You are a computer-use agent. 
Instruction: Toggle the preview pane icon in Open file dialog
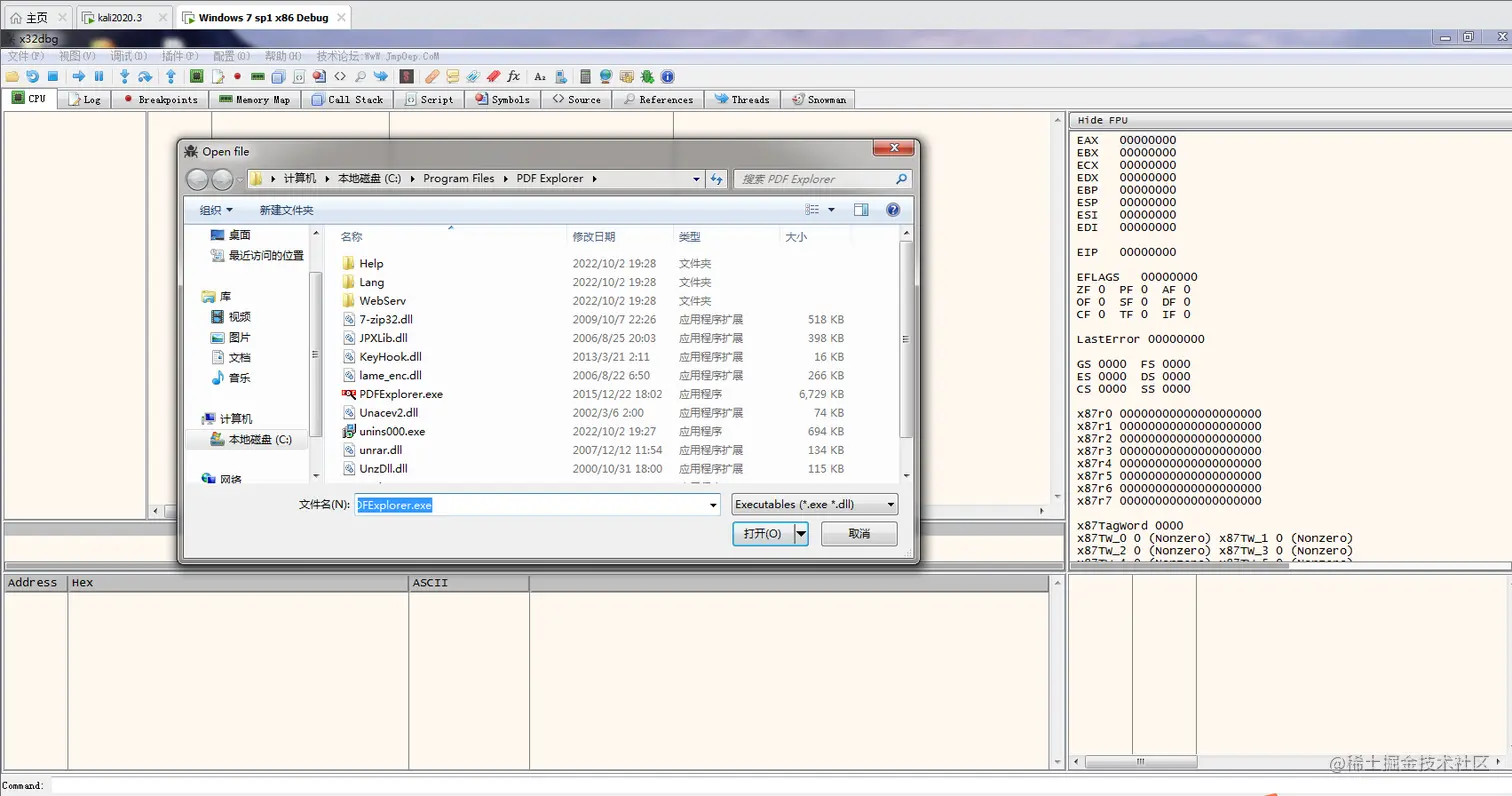click(861, 210)
